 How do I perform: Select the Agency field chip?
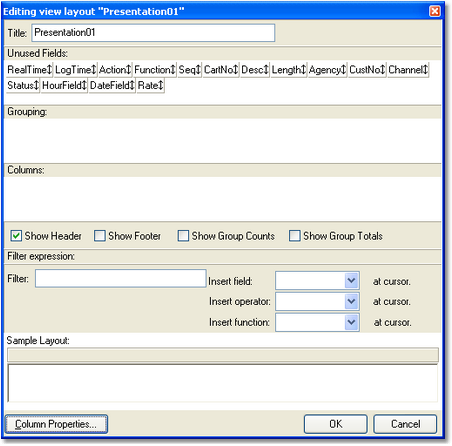pos(327,70)
